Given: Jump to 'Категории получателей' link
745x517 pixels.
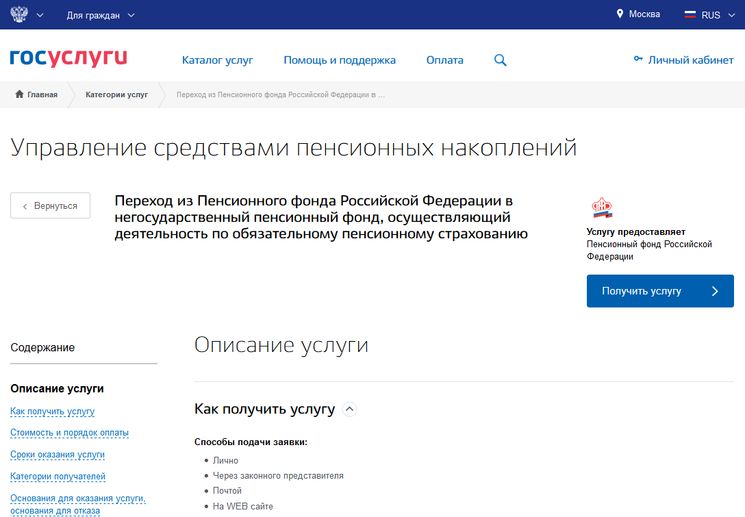Looking at the screenshot, I should point(58,476).
